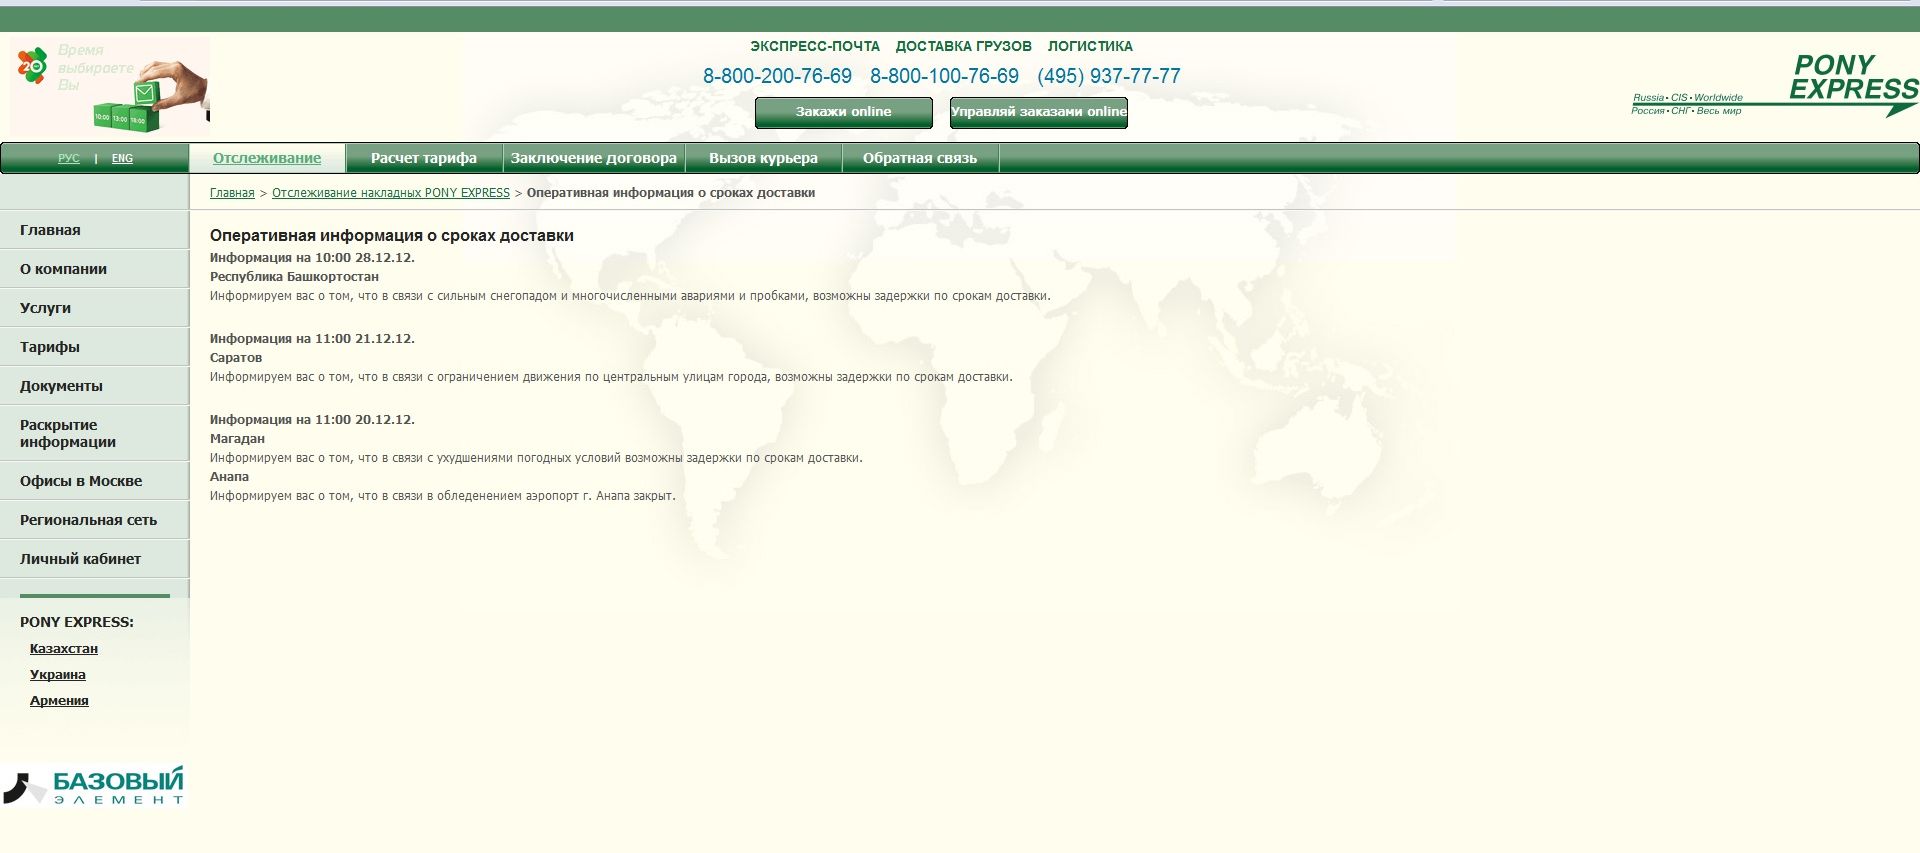This screenshot has height=853, width=1920.
Task: Click the page heading Оперативная информация о сроках доставки
Action: 392,236
